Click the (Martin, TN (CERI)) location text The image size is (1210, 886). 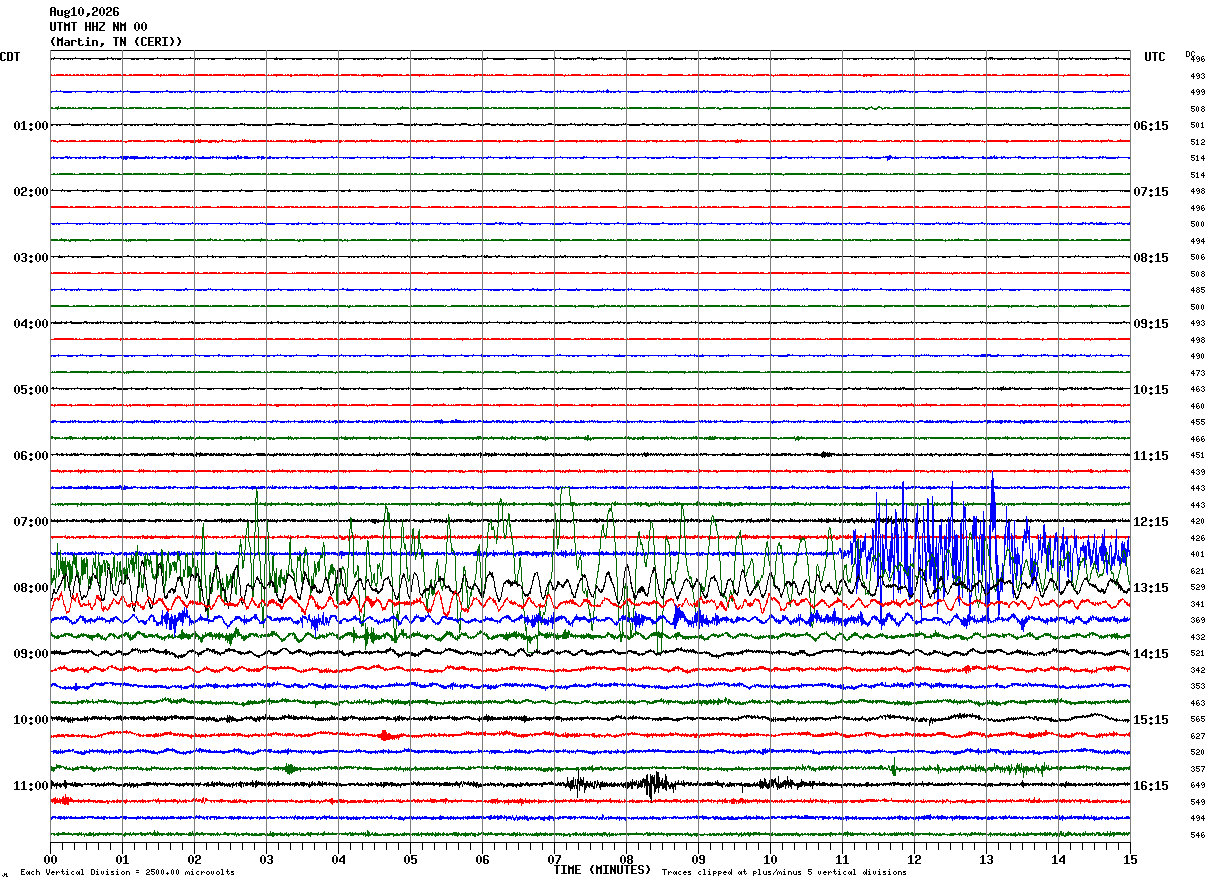coord(116,42)
